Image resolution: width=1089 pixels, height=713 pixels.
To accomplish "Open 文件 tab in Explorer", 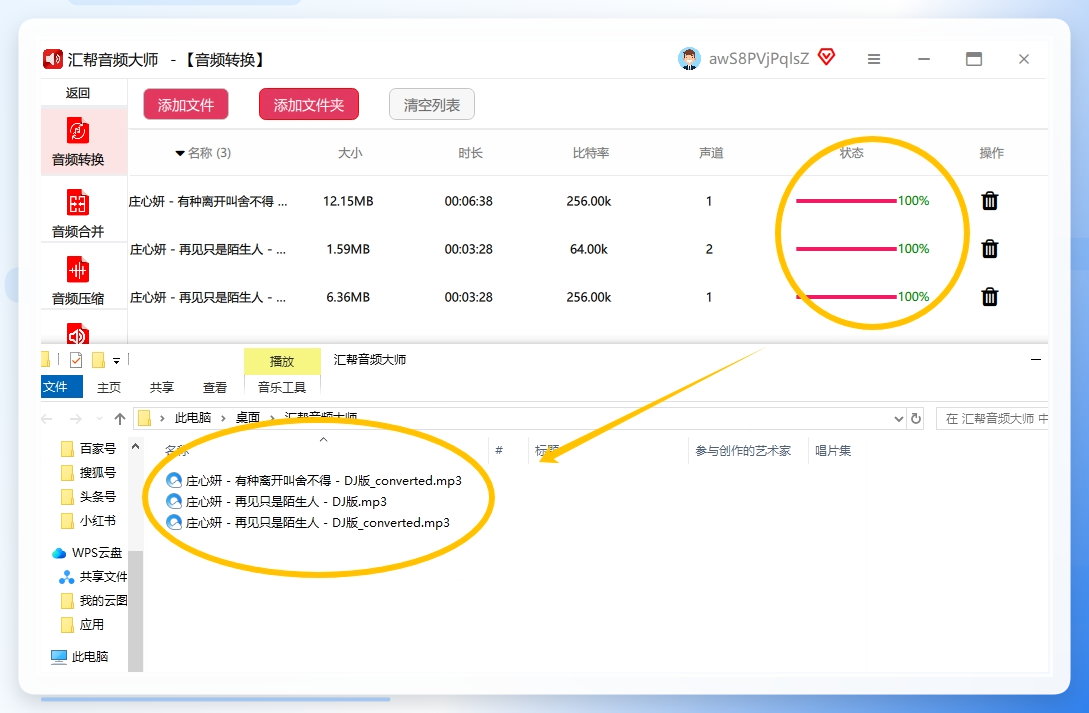I will (62, 387).
